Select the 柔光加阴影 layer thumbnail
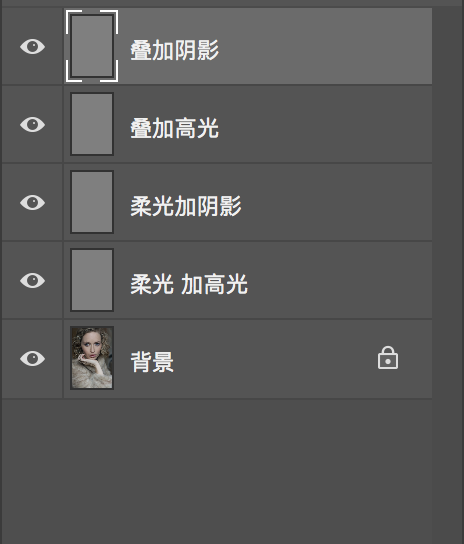This screenshot has width=464, height=544. pos(92,202)
